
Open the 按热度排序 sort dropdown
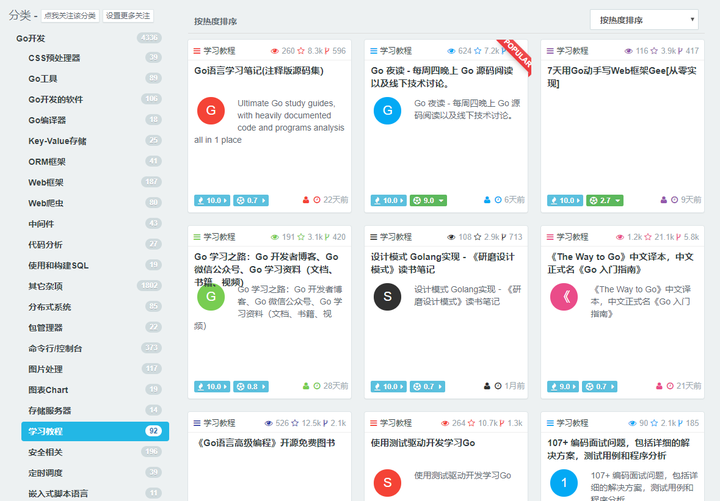coord(644,20)
